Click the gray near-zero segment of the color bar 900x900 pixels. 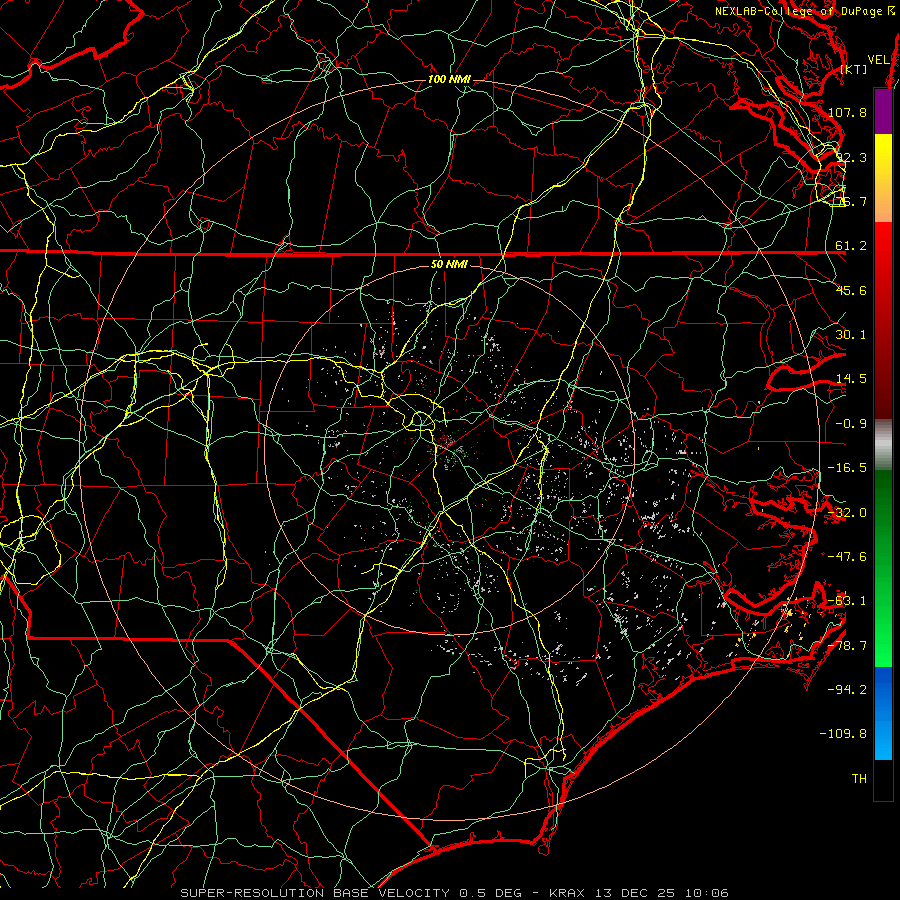pyautogui.click(x=883, y=445)
